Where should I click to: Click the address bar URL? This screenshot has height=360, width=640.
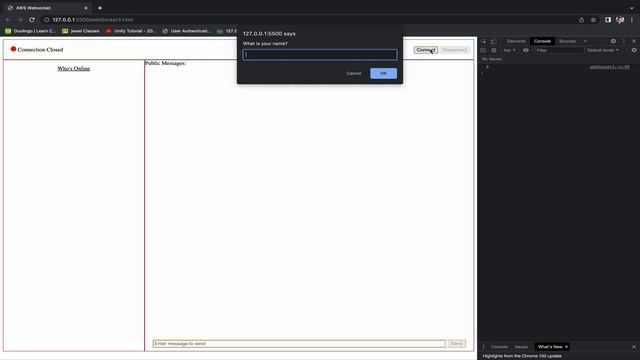click(93, 20)
